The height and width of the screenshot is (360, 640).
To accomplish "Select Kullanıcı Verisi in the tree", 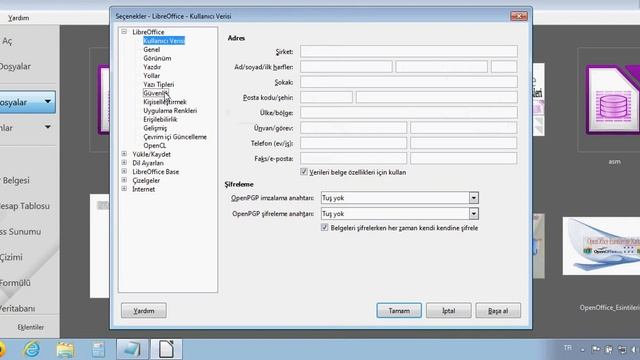I will pyautogui.click(x=164, y=40).
